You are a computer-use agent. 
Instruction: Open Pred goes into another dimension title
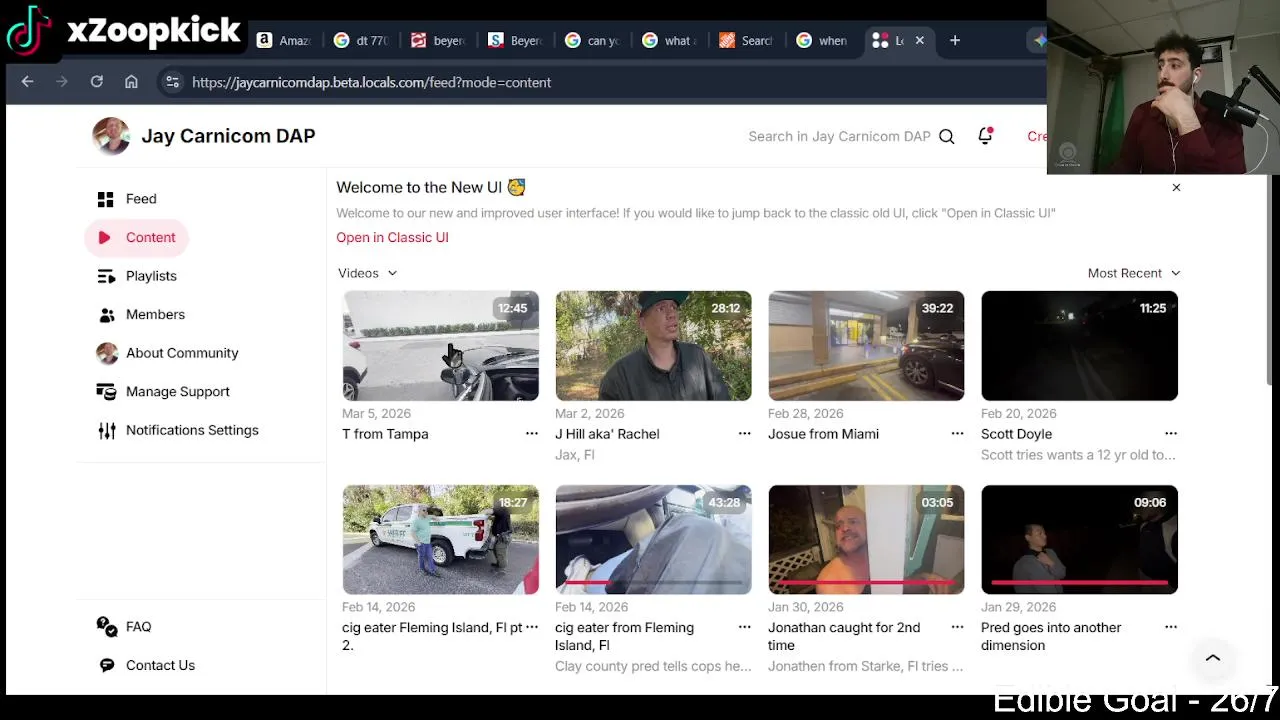(1051, 637)
